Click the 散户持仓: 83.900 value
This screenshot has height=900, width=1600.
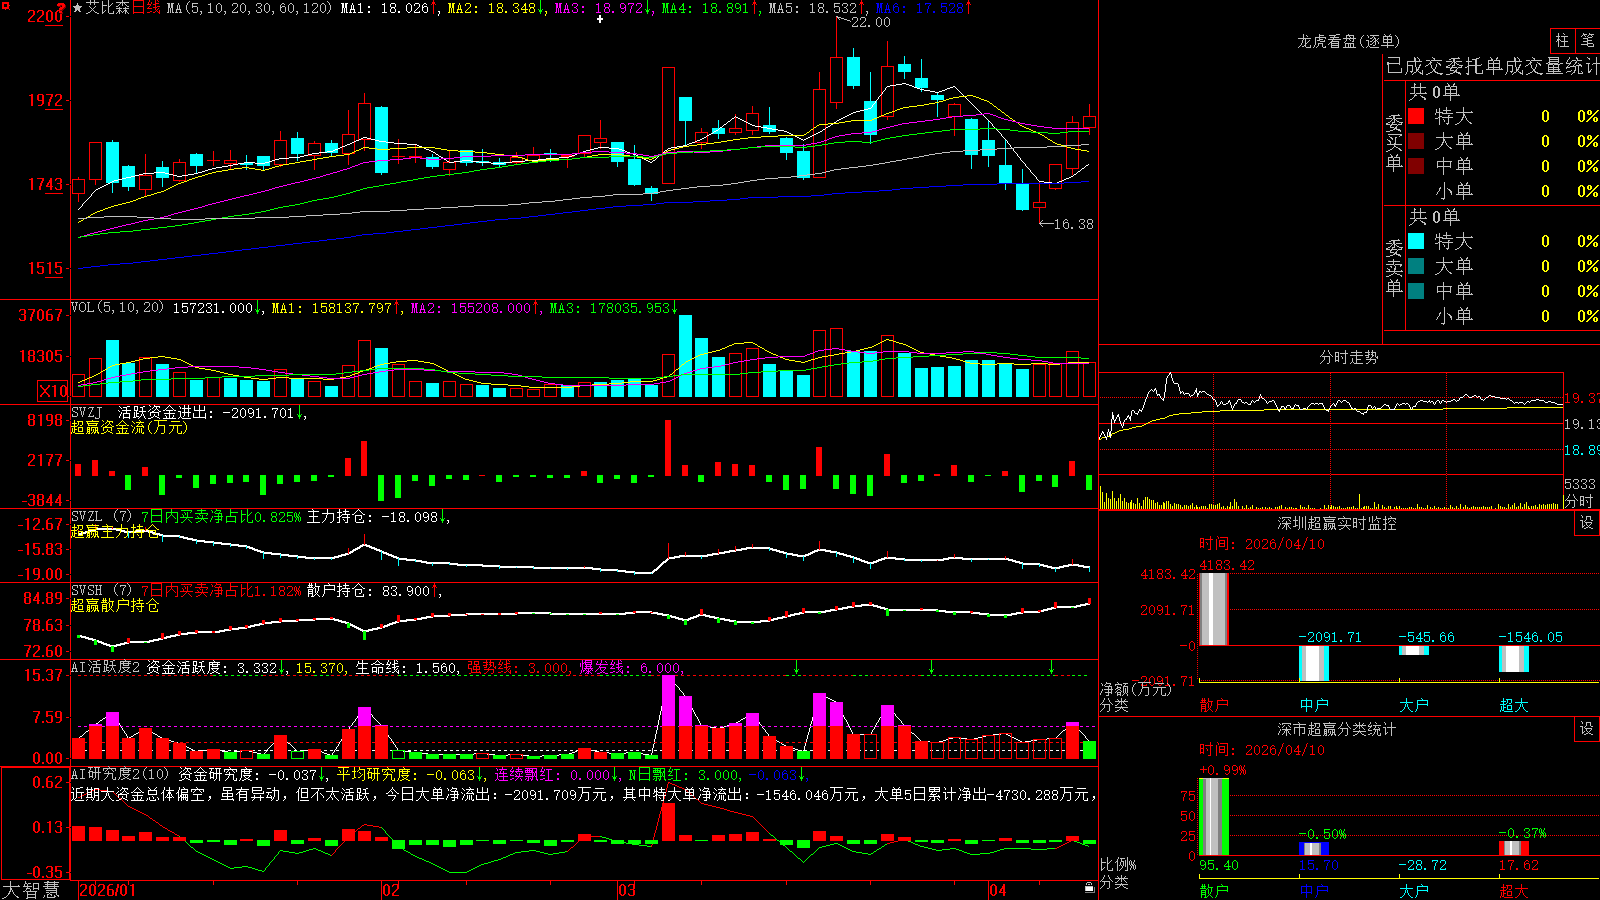(x=372, y=591)
